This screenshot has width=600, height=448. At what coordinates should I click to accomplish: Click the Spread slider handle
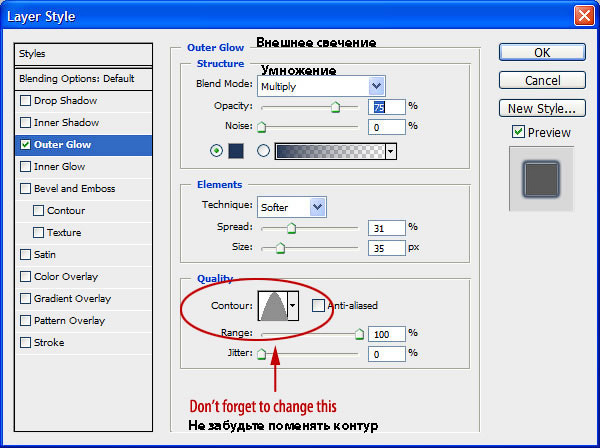(x=292, y=228)
